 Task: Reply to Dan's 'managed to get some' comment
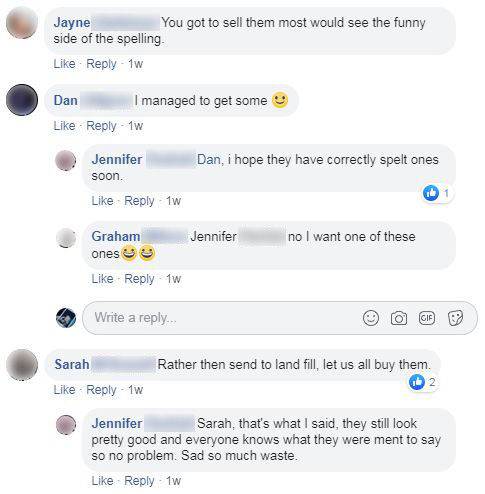tap(101, 126)
